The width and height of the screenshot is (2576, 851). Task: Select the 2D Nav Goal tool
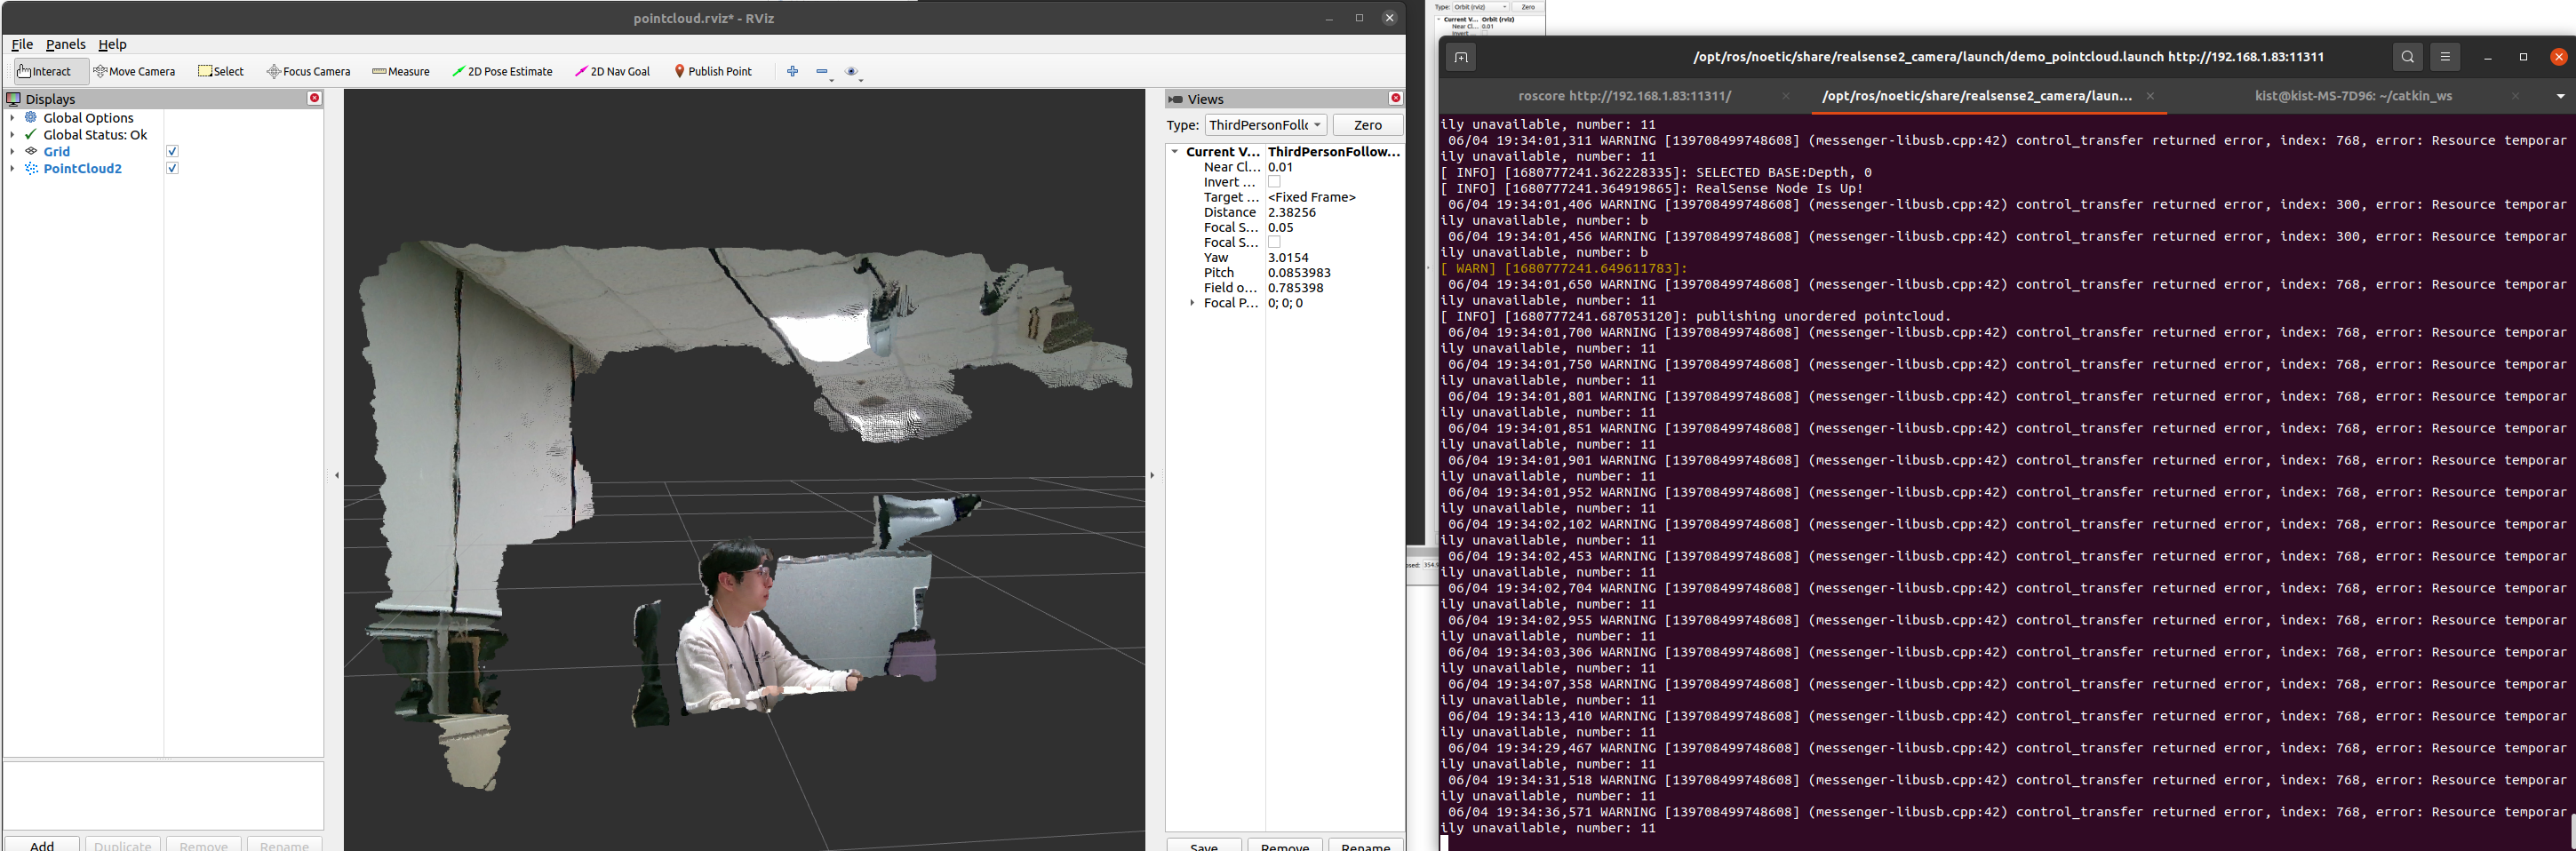point(612,72)
